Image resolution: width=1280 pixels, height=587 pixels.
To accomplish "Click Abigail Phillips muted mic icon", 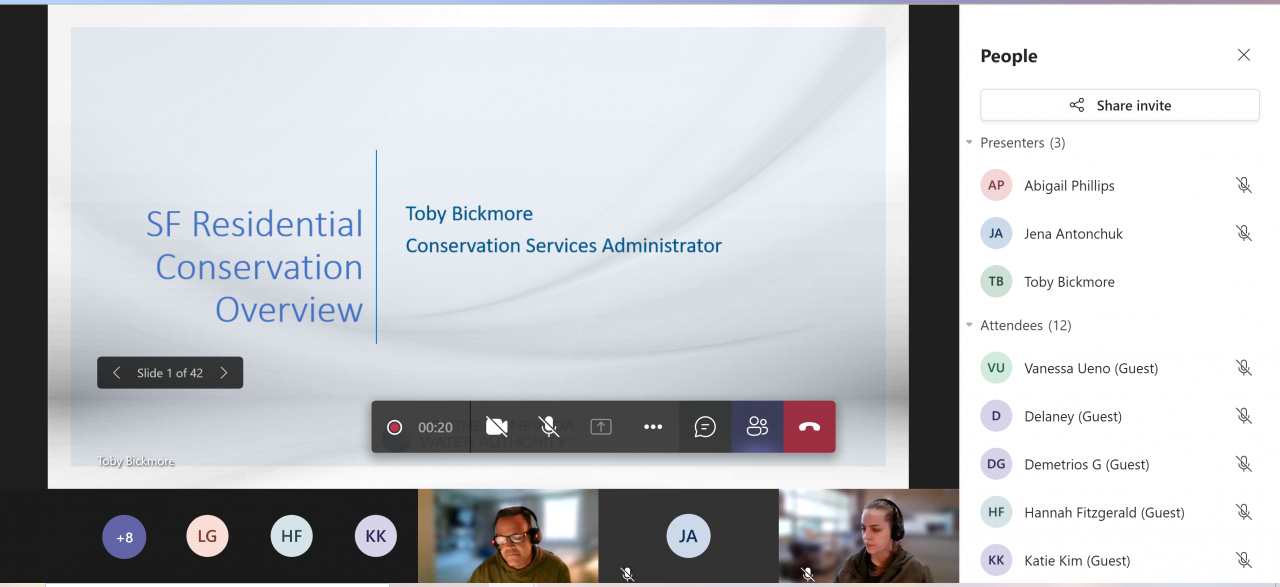I will [1244, 185].
